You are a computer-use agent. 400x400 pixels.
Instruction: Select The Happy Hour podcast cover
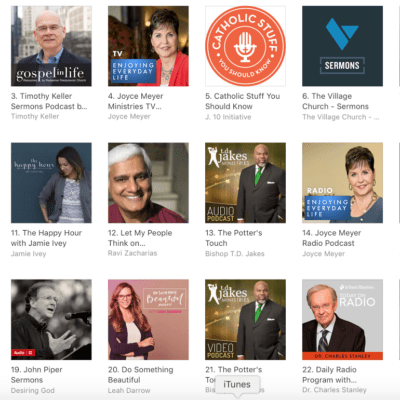(x=51, y=183)
